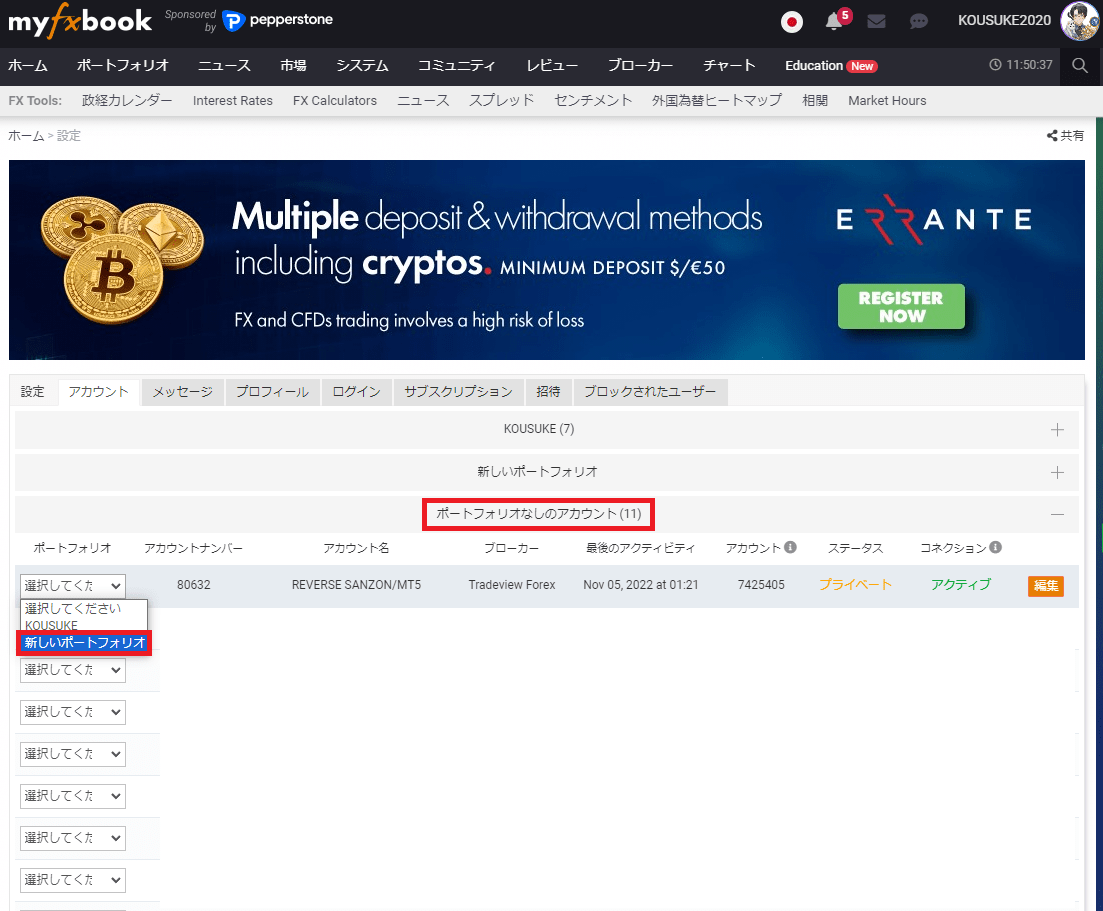Open スプレッド FX tool link
Viewport: 1103px width, 911px height.
point(502,101)
